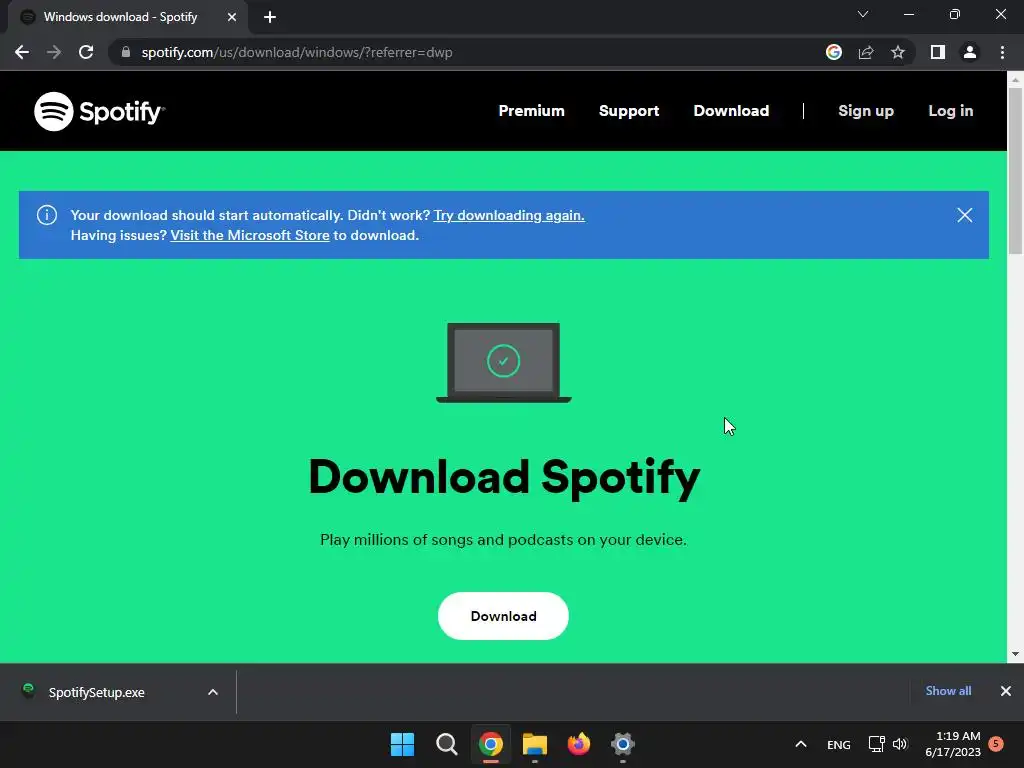Open the SpotifySetup.exe downloaded file

coord(97,692)
